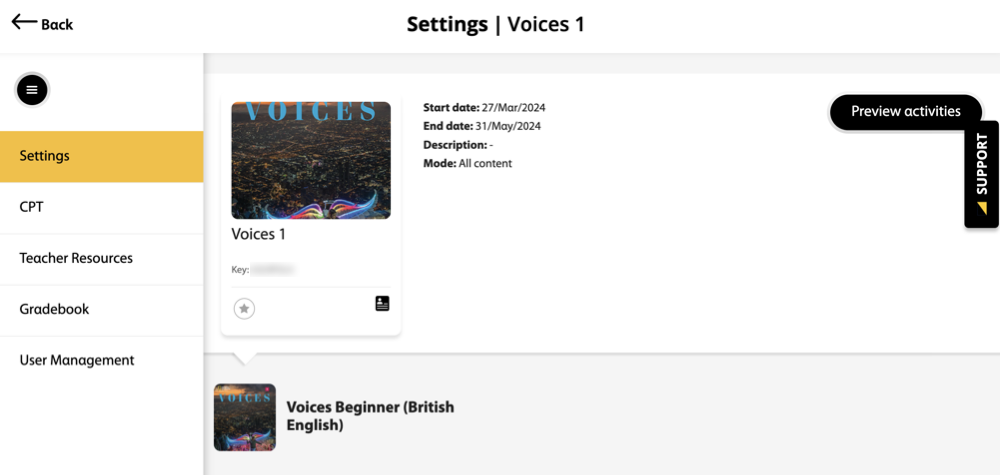
Task: Go back using the Back arrow
Action: pos(42,24)
